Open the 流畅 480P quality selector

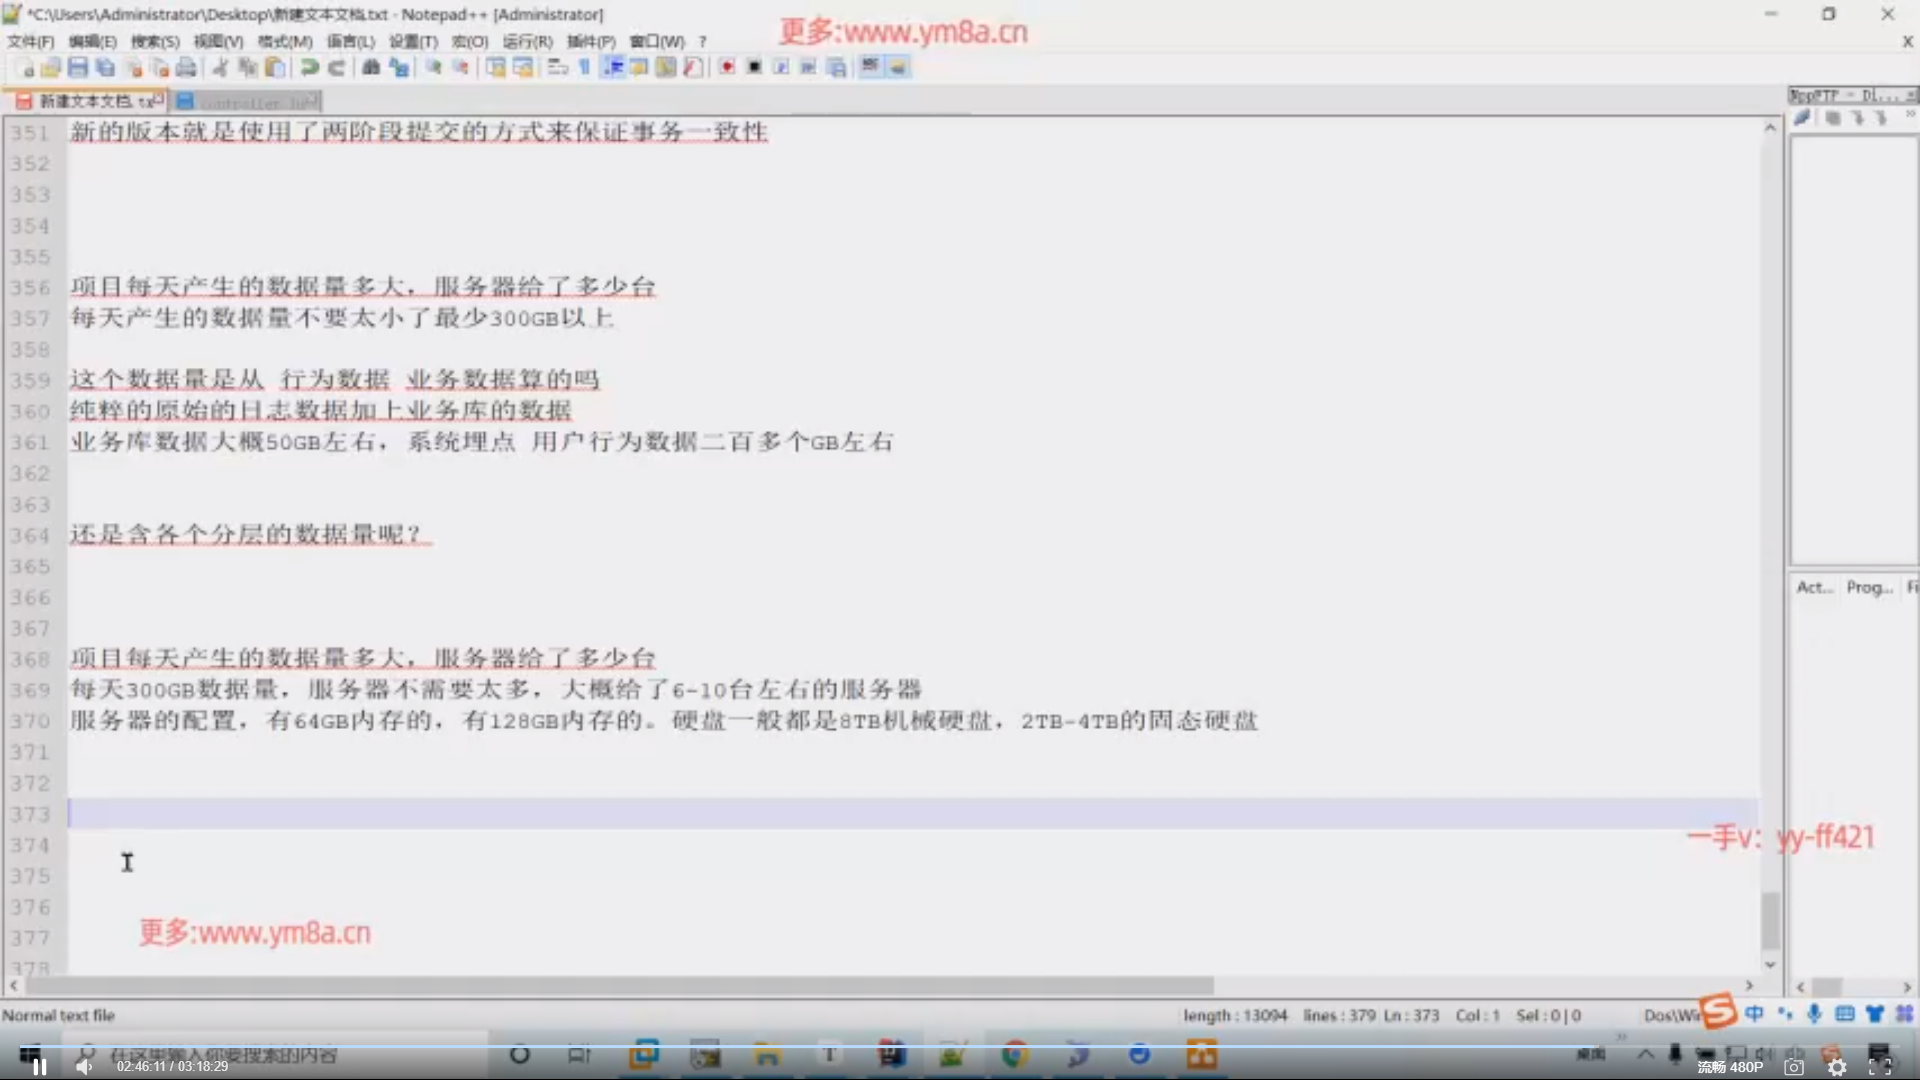coord(1729,1067)
